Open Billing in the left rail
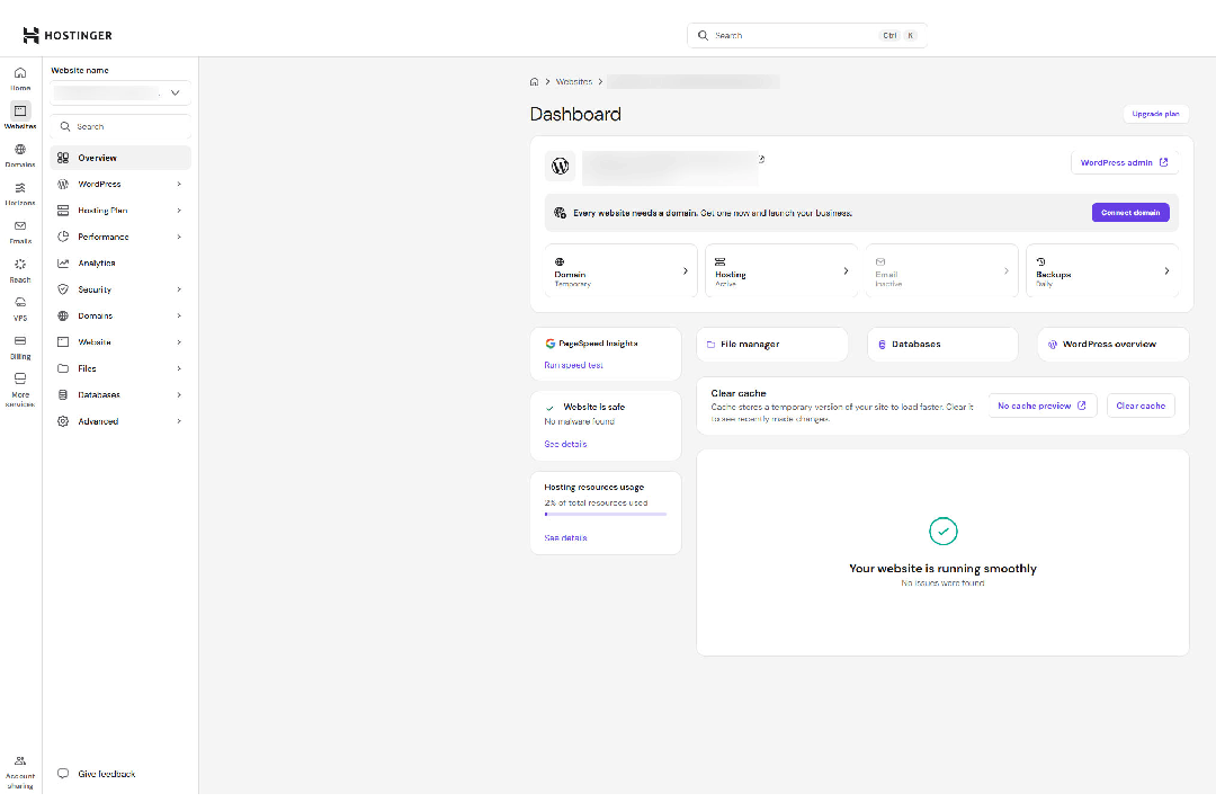Image resolution: width=1216 pixels, height=811 pixels. click(x=20, y=347)
